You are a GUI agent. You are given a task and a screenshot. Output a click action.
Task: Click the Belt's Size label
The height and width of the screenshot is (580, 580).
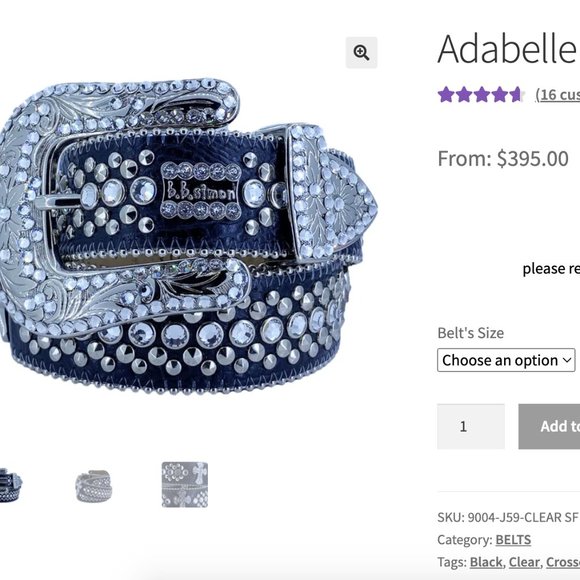[x=471, y=333]
